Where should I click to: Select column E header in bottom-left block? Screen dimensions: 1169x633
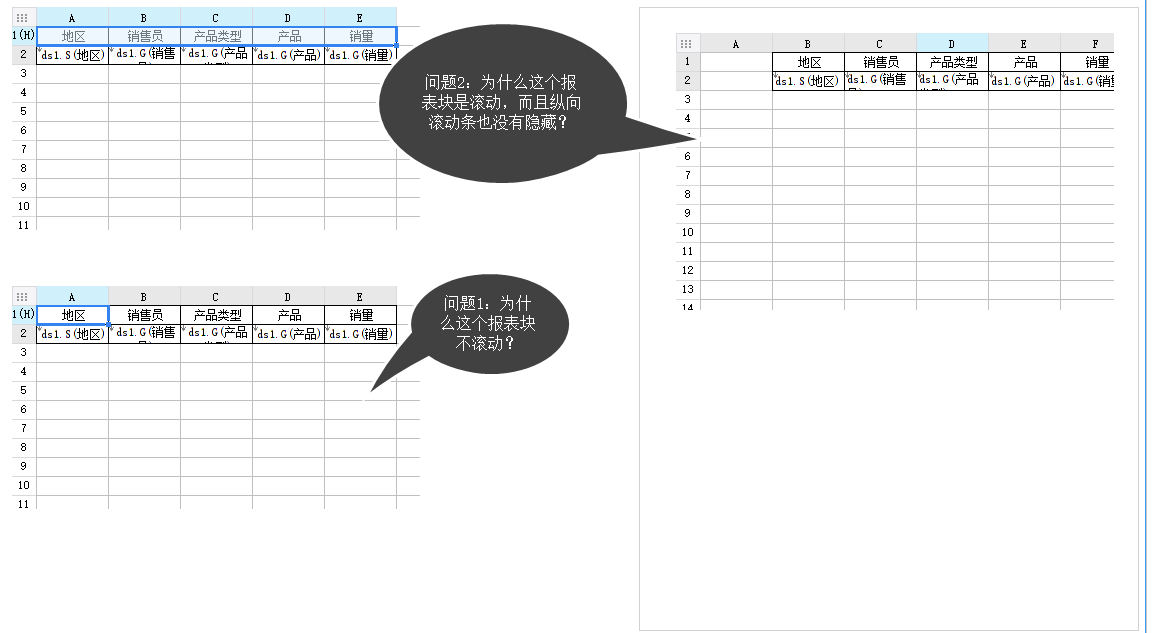360,297
